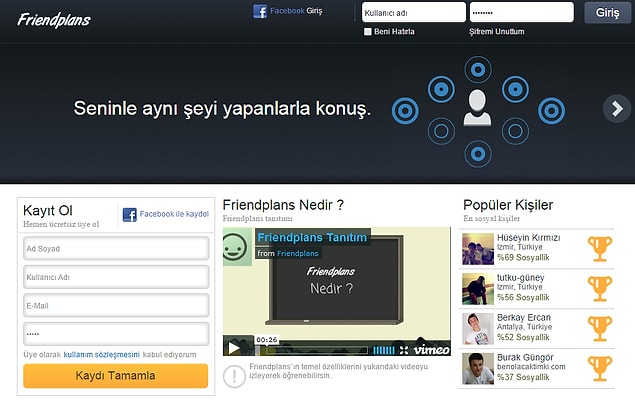Open Berkay Ercan profile photo

(478, 329)
